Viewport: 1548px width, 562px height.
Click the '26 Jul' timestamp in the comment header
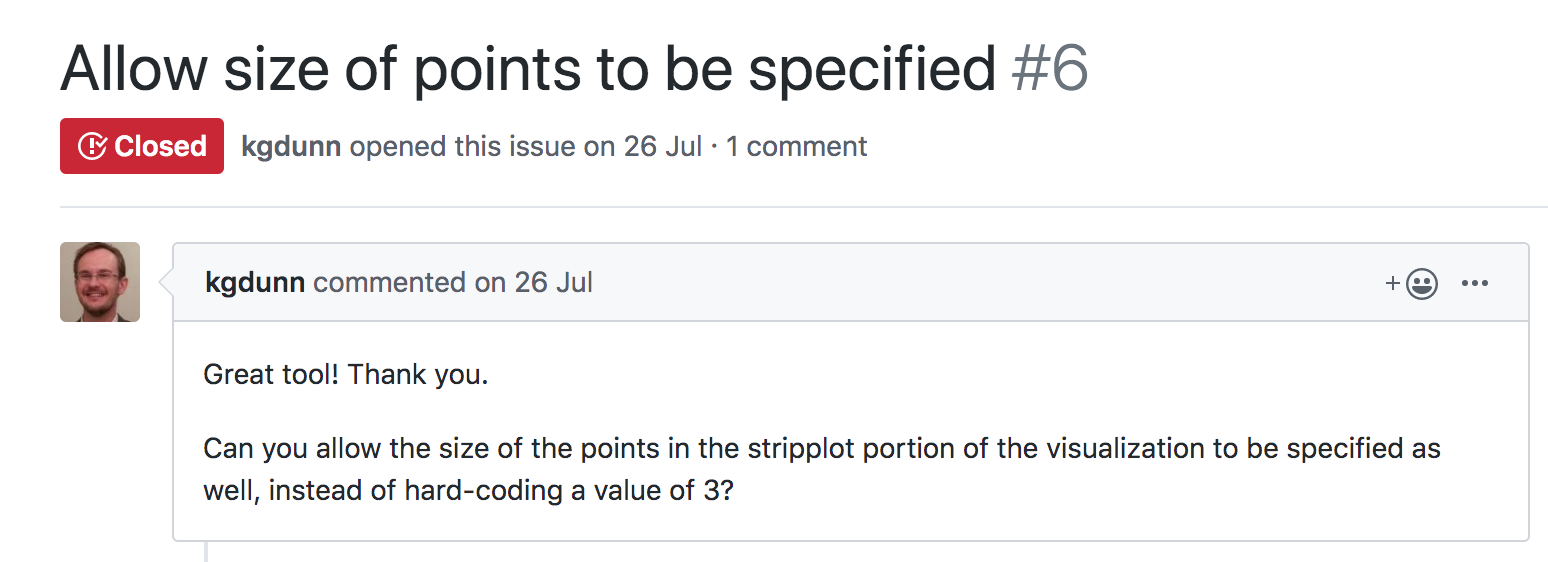point(554,283)
